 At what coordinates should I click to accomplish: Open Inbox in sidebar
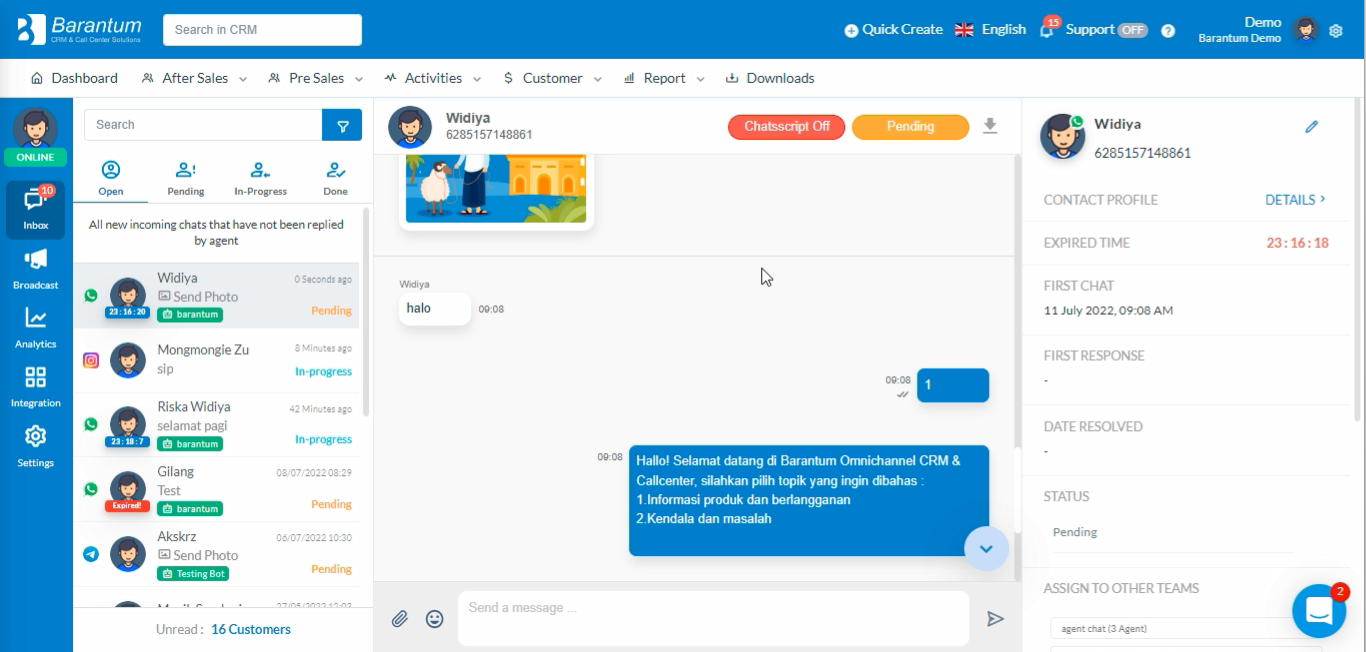pos(36,208)
